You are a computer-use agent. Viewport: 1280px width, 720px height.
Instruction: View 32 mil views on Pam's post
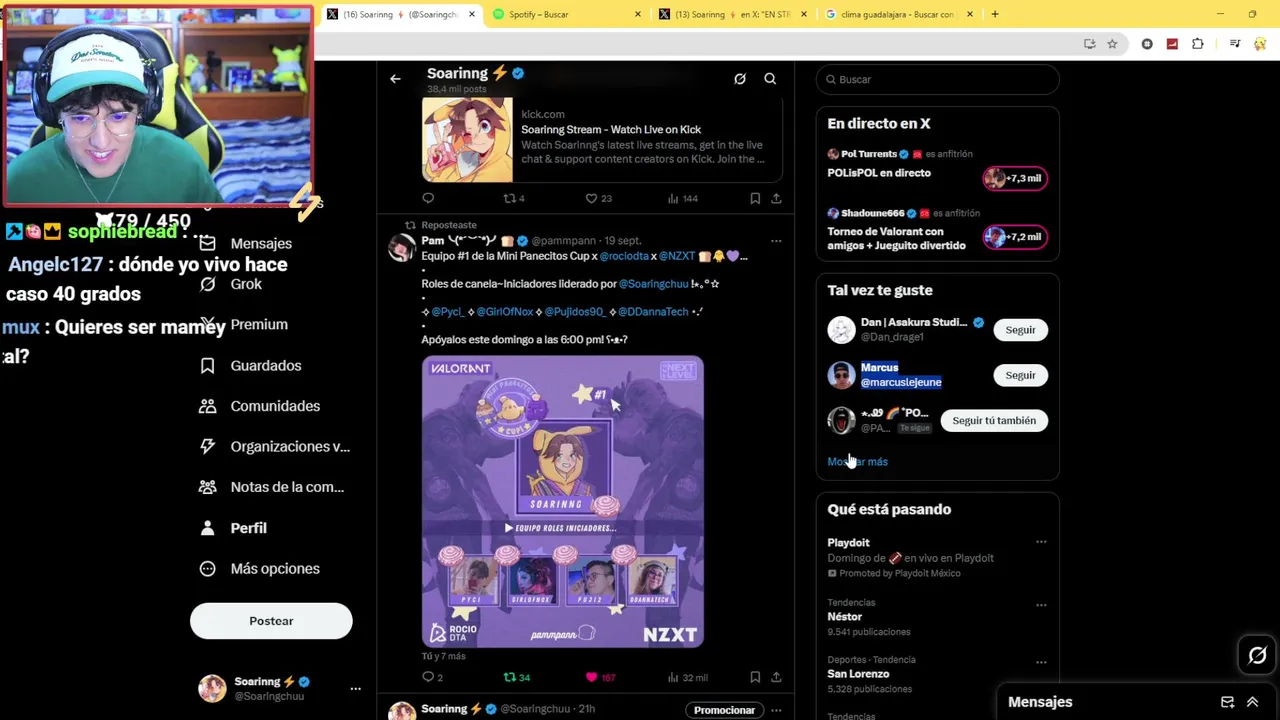(x=687, y=677)
